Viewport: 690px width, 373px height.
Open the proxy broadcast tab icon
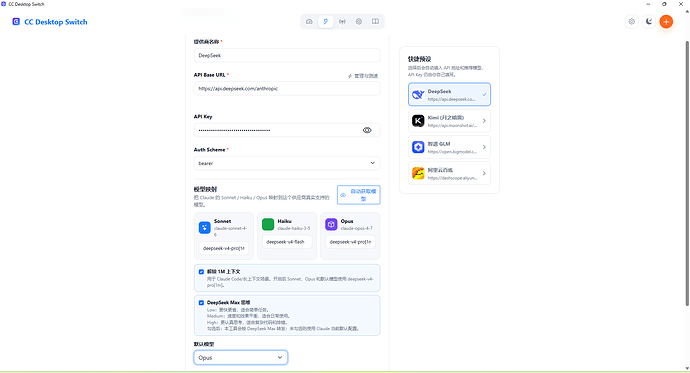[x=342, y=22]
